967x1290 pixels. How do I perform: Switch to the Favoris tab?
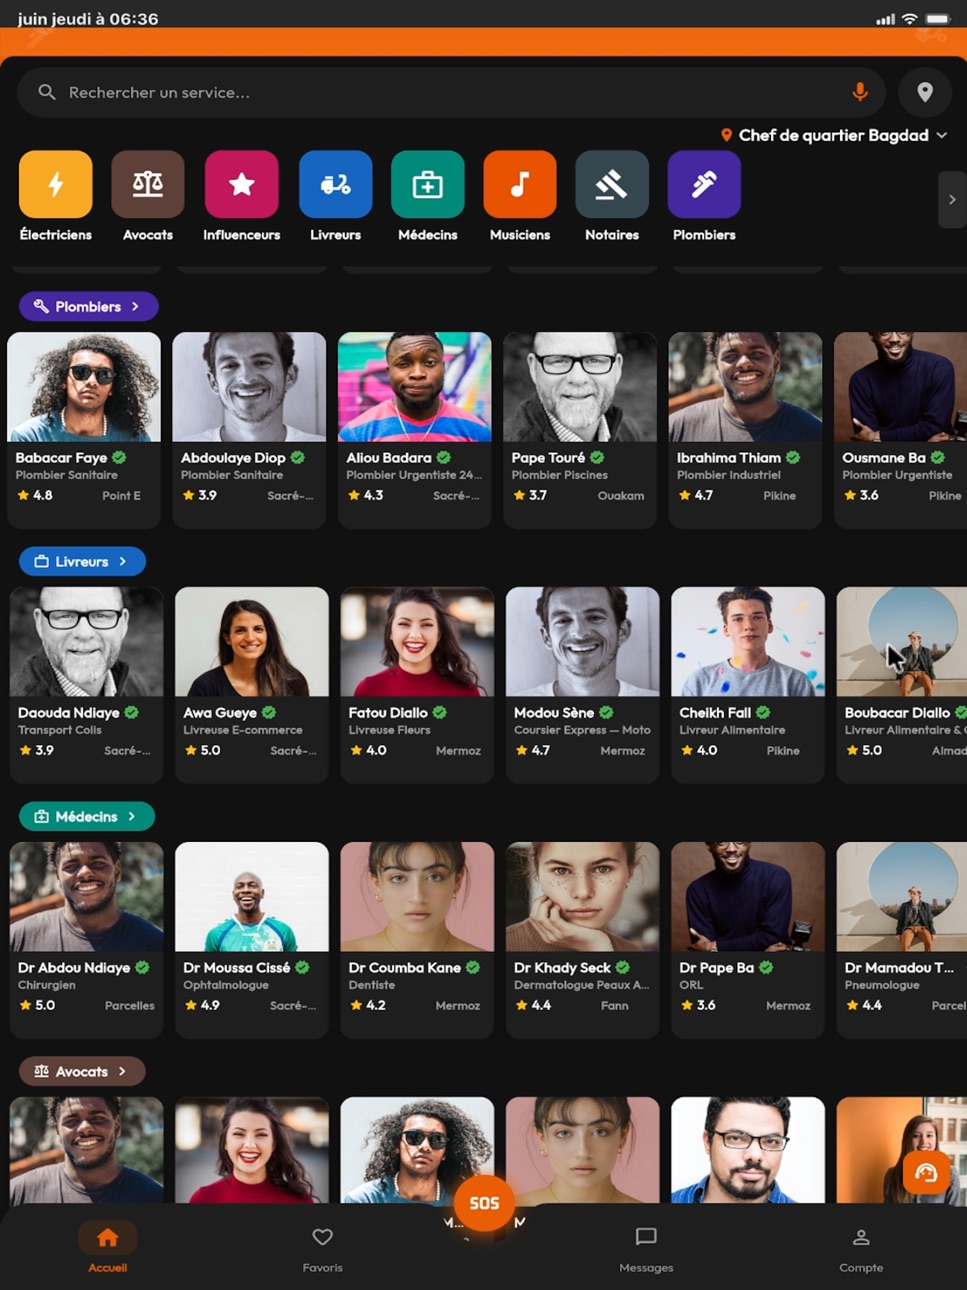(x=322, y=1248)
